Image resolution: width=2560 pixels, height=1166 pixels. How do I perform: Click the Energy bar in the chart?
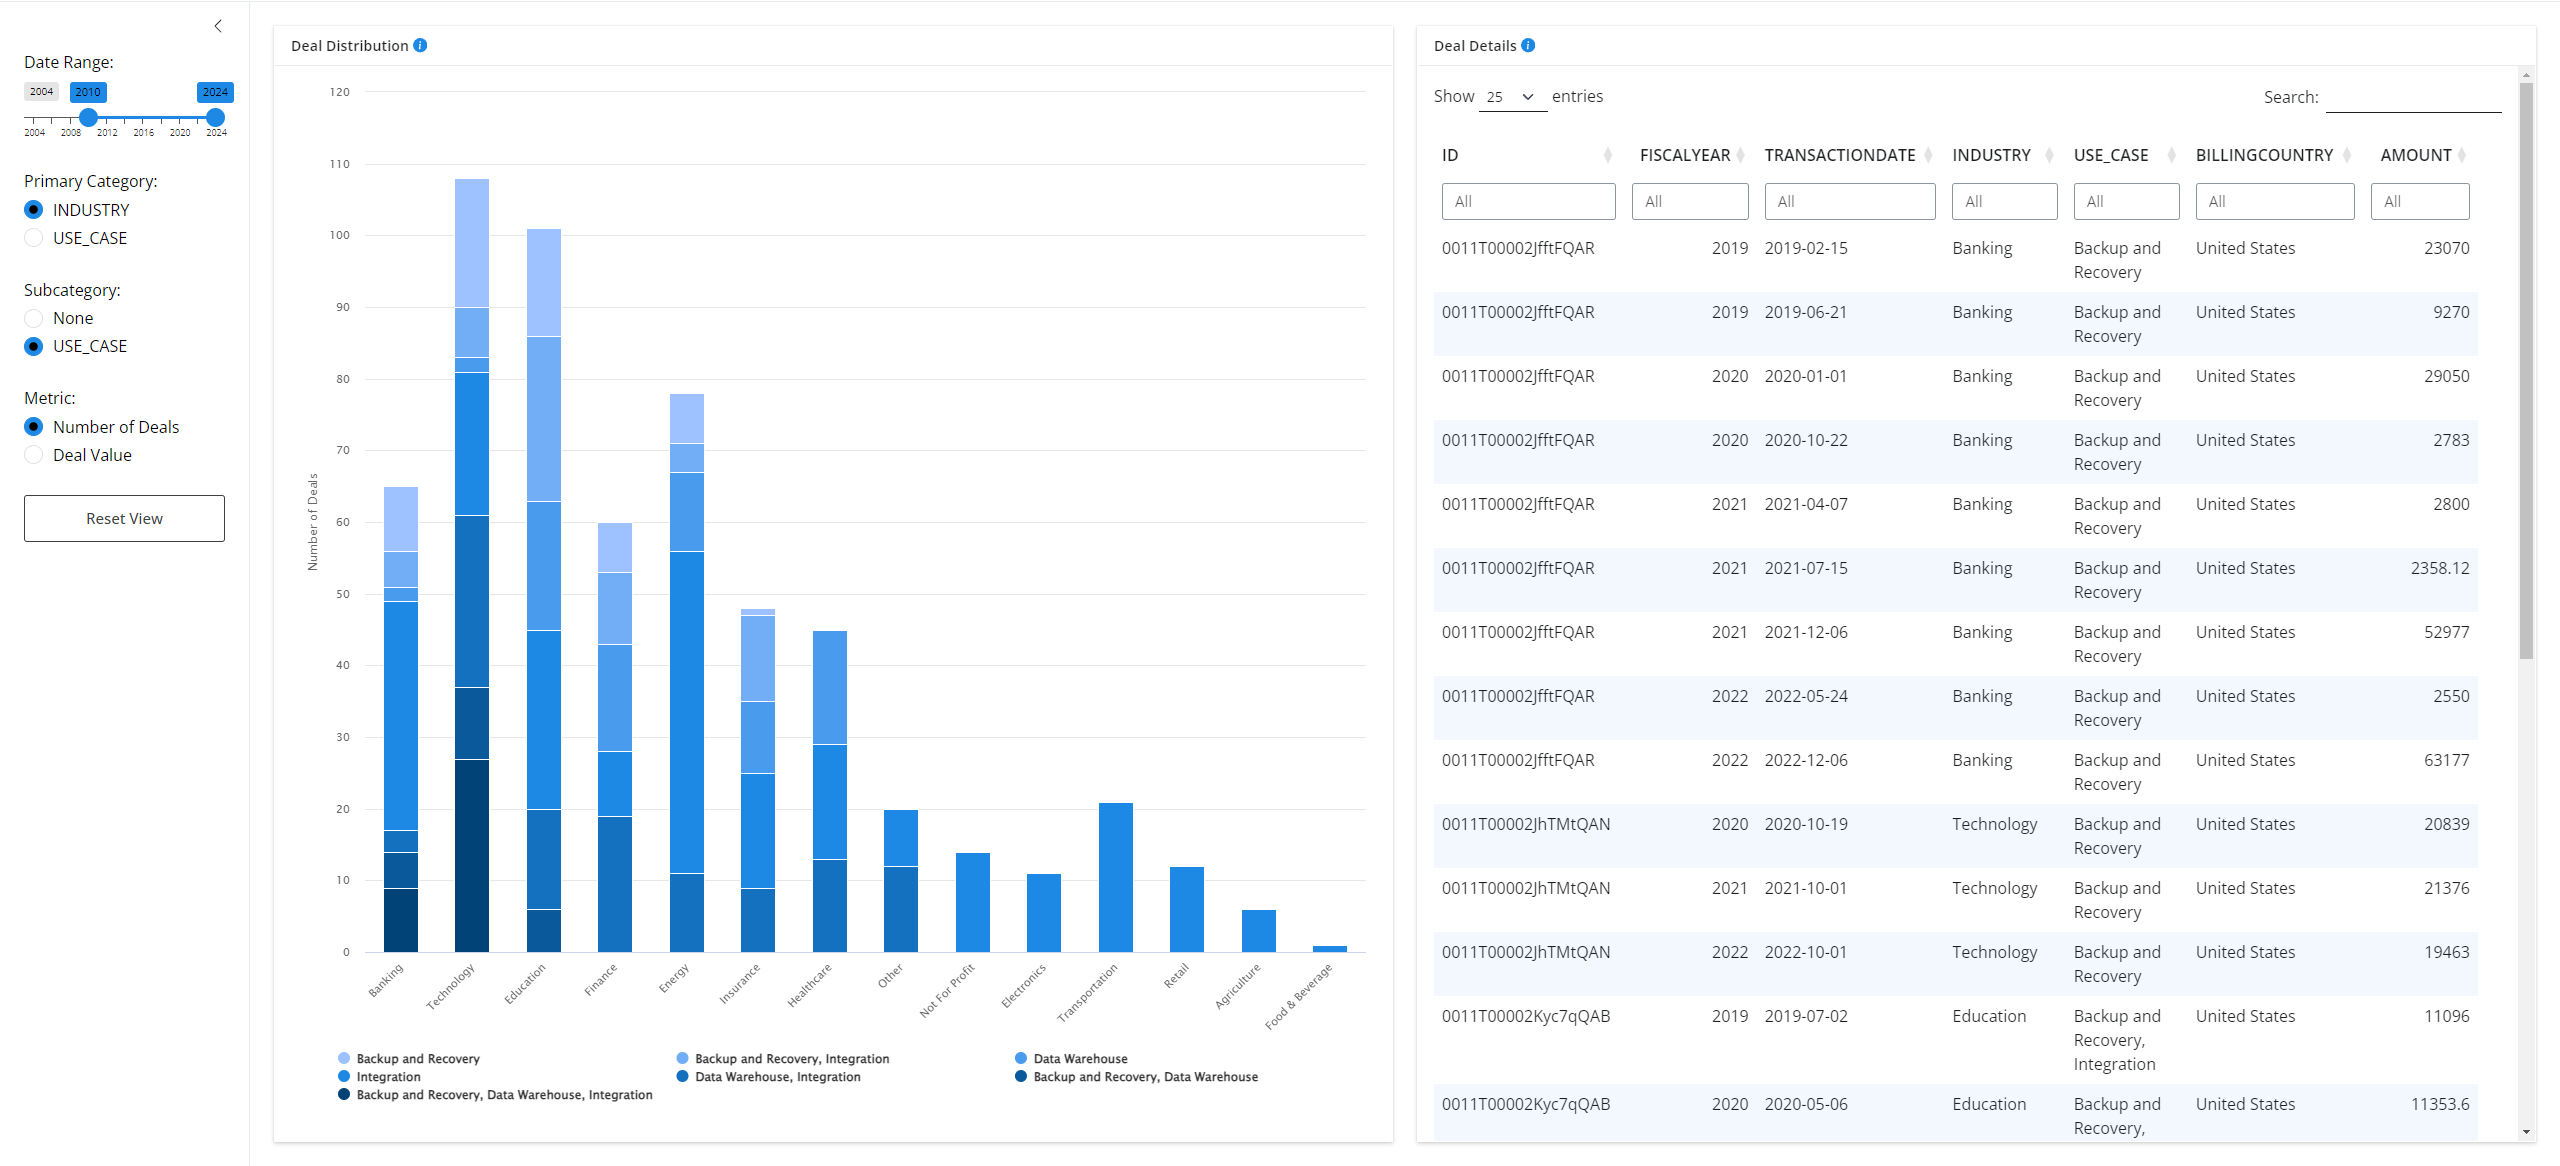click(x=687, y=673)
